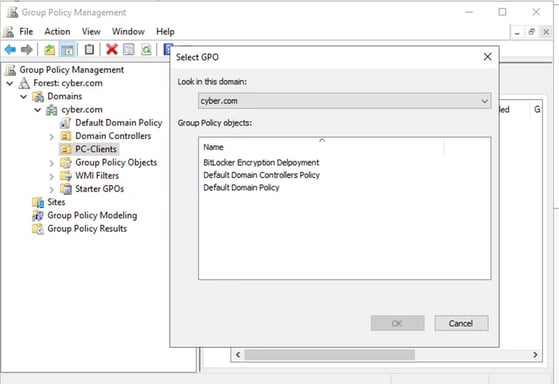Click the Domain Controllers OU icon
The image size is (559, 384).
click(66, 136)
